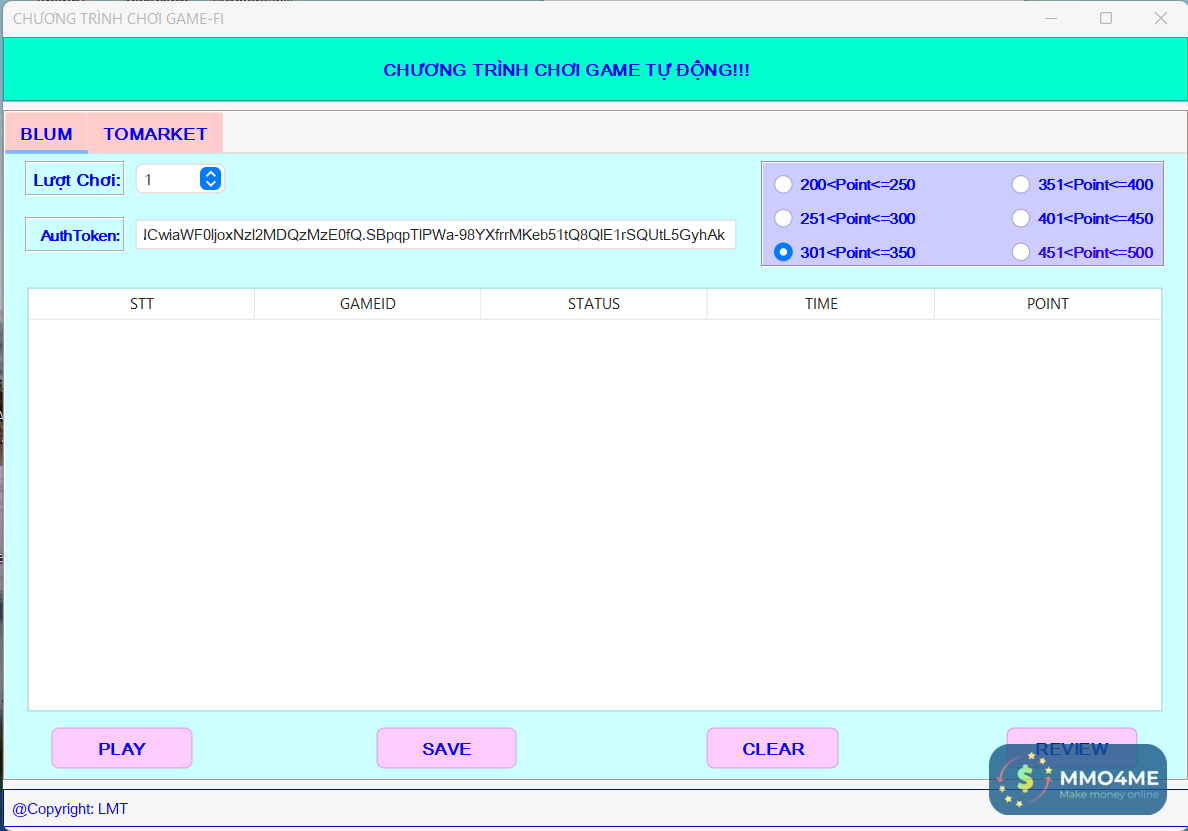The height and width of the screenshot is (831, 1188).
Task: Maximize the game program window
Action: 1106,18
